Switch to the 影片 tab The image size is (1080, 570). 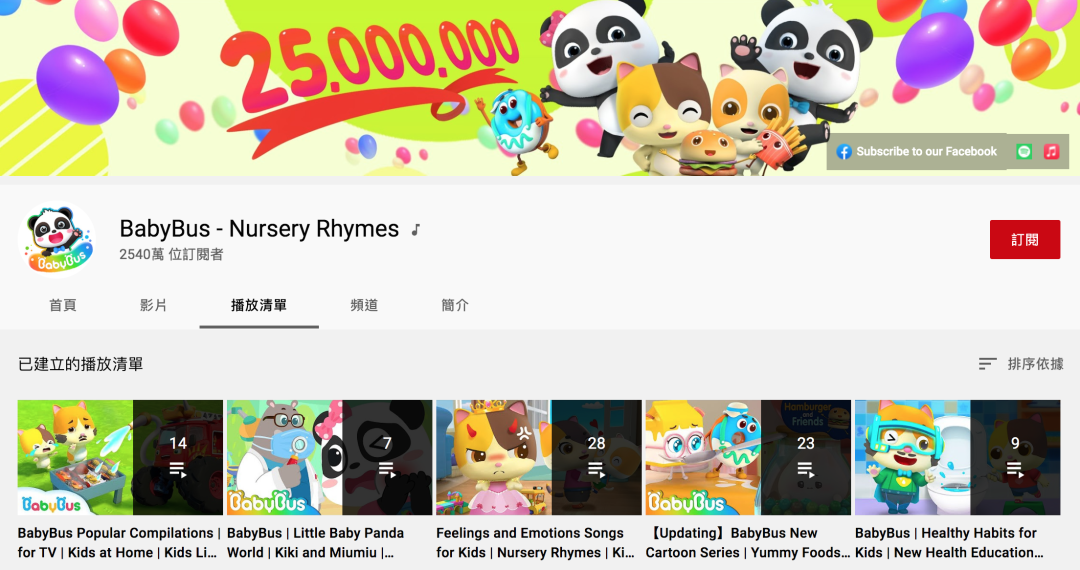(154, 305)
